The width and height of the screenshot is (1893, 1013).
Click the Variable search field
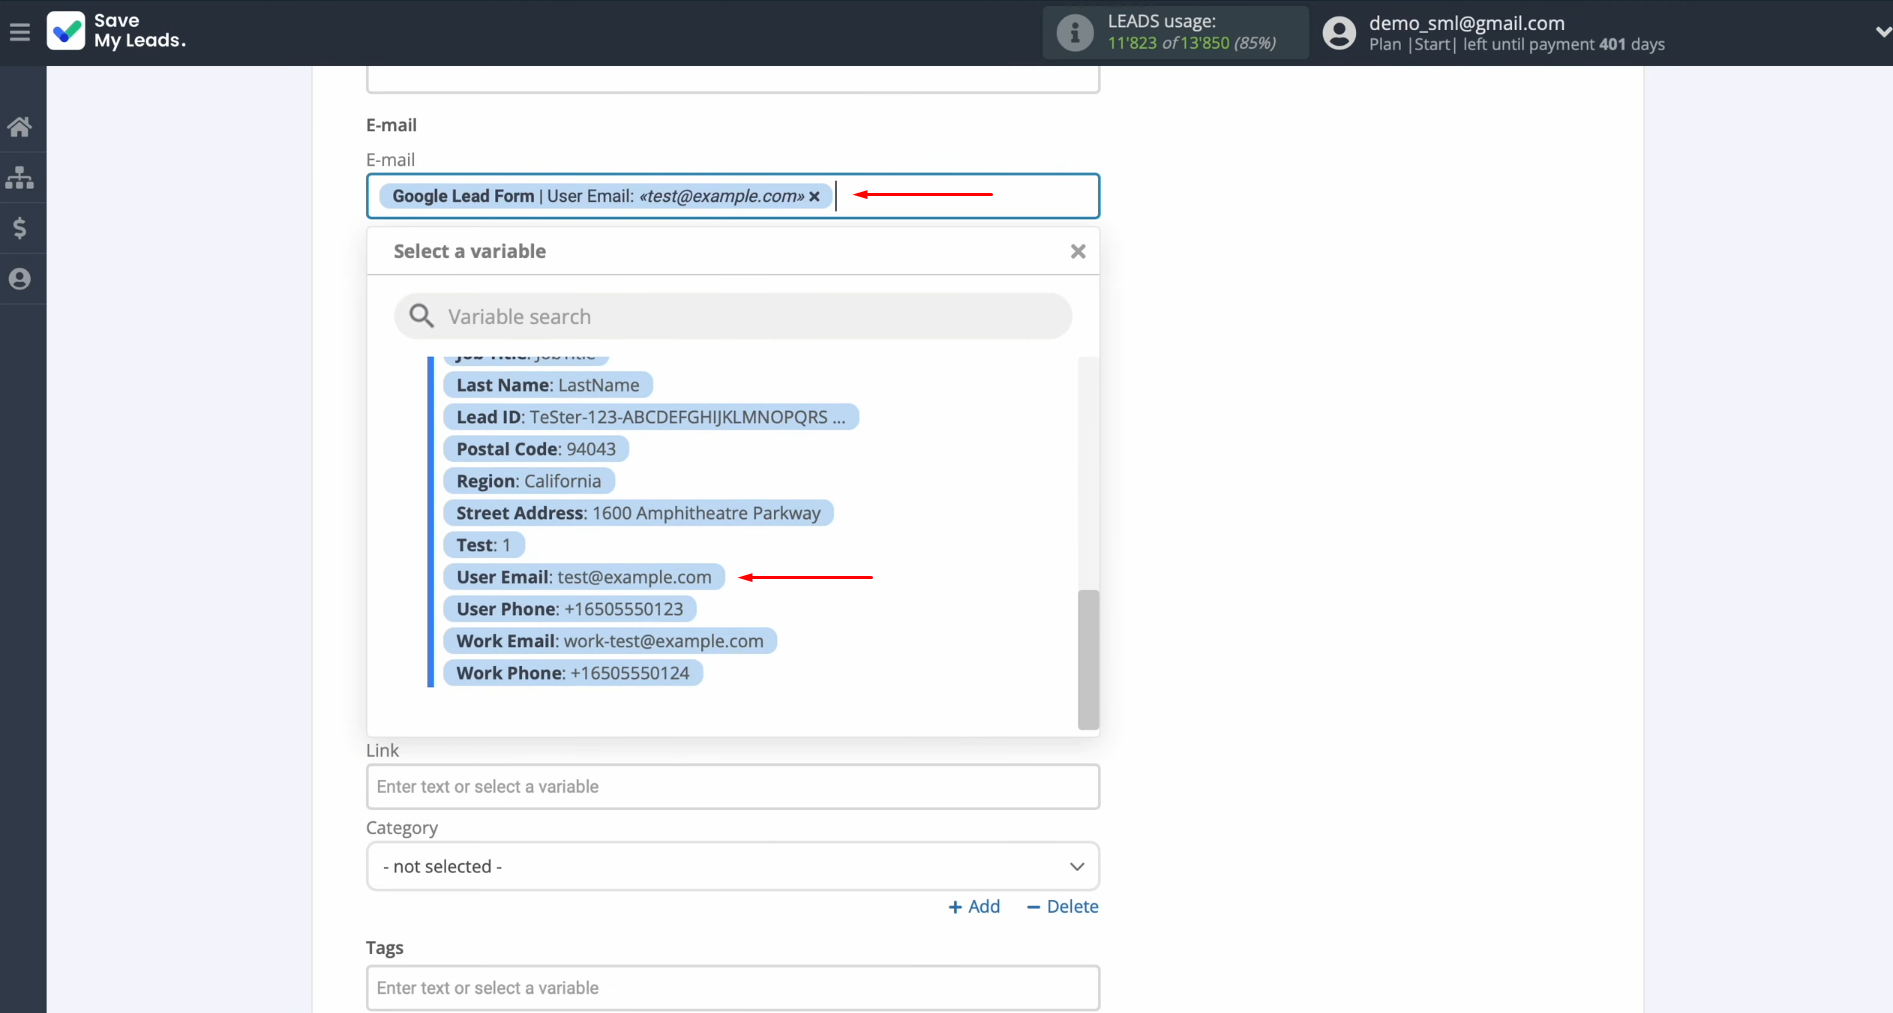tap(733, 316)
